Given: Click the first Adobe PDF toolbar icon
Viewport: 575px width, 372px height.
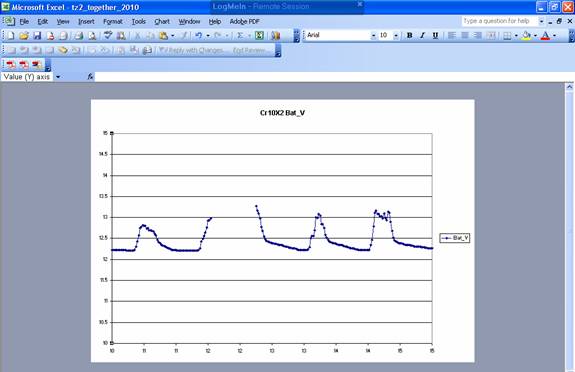Looking at the screenshot, I should [11, 65].
